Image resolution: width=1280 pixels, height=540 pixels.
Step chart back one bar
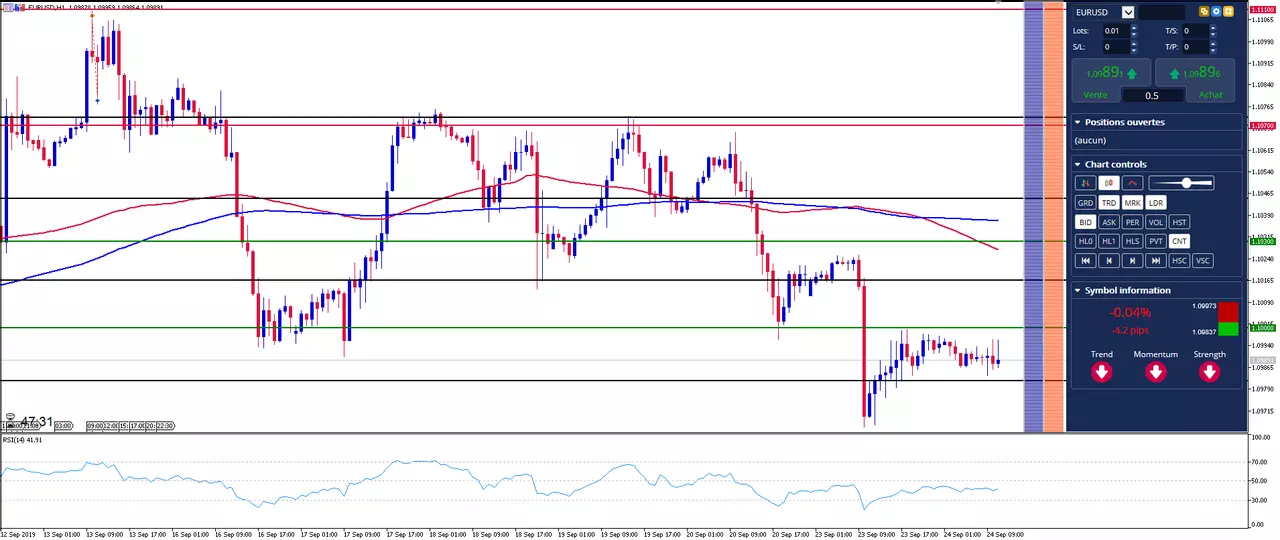[x=1108, y=260]
